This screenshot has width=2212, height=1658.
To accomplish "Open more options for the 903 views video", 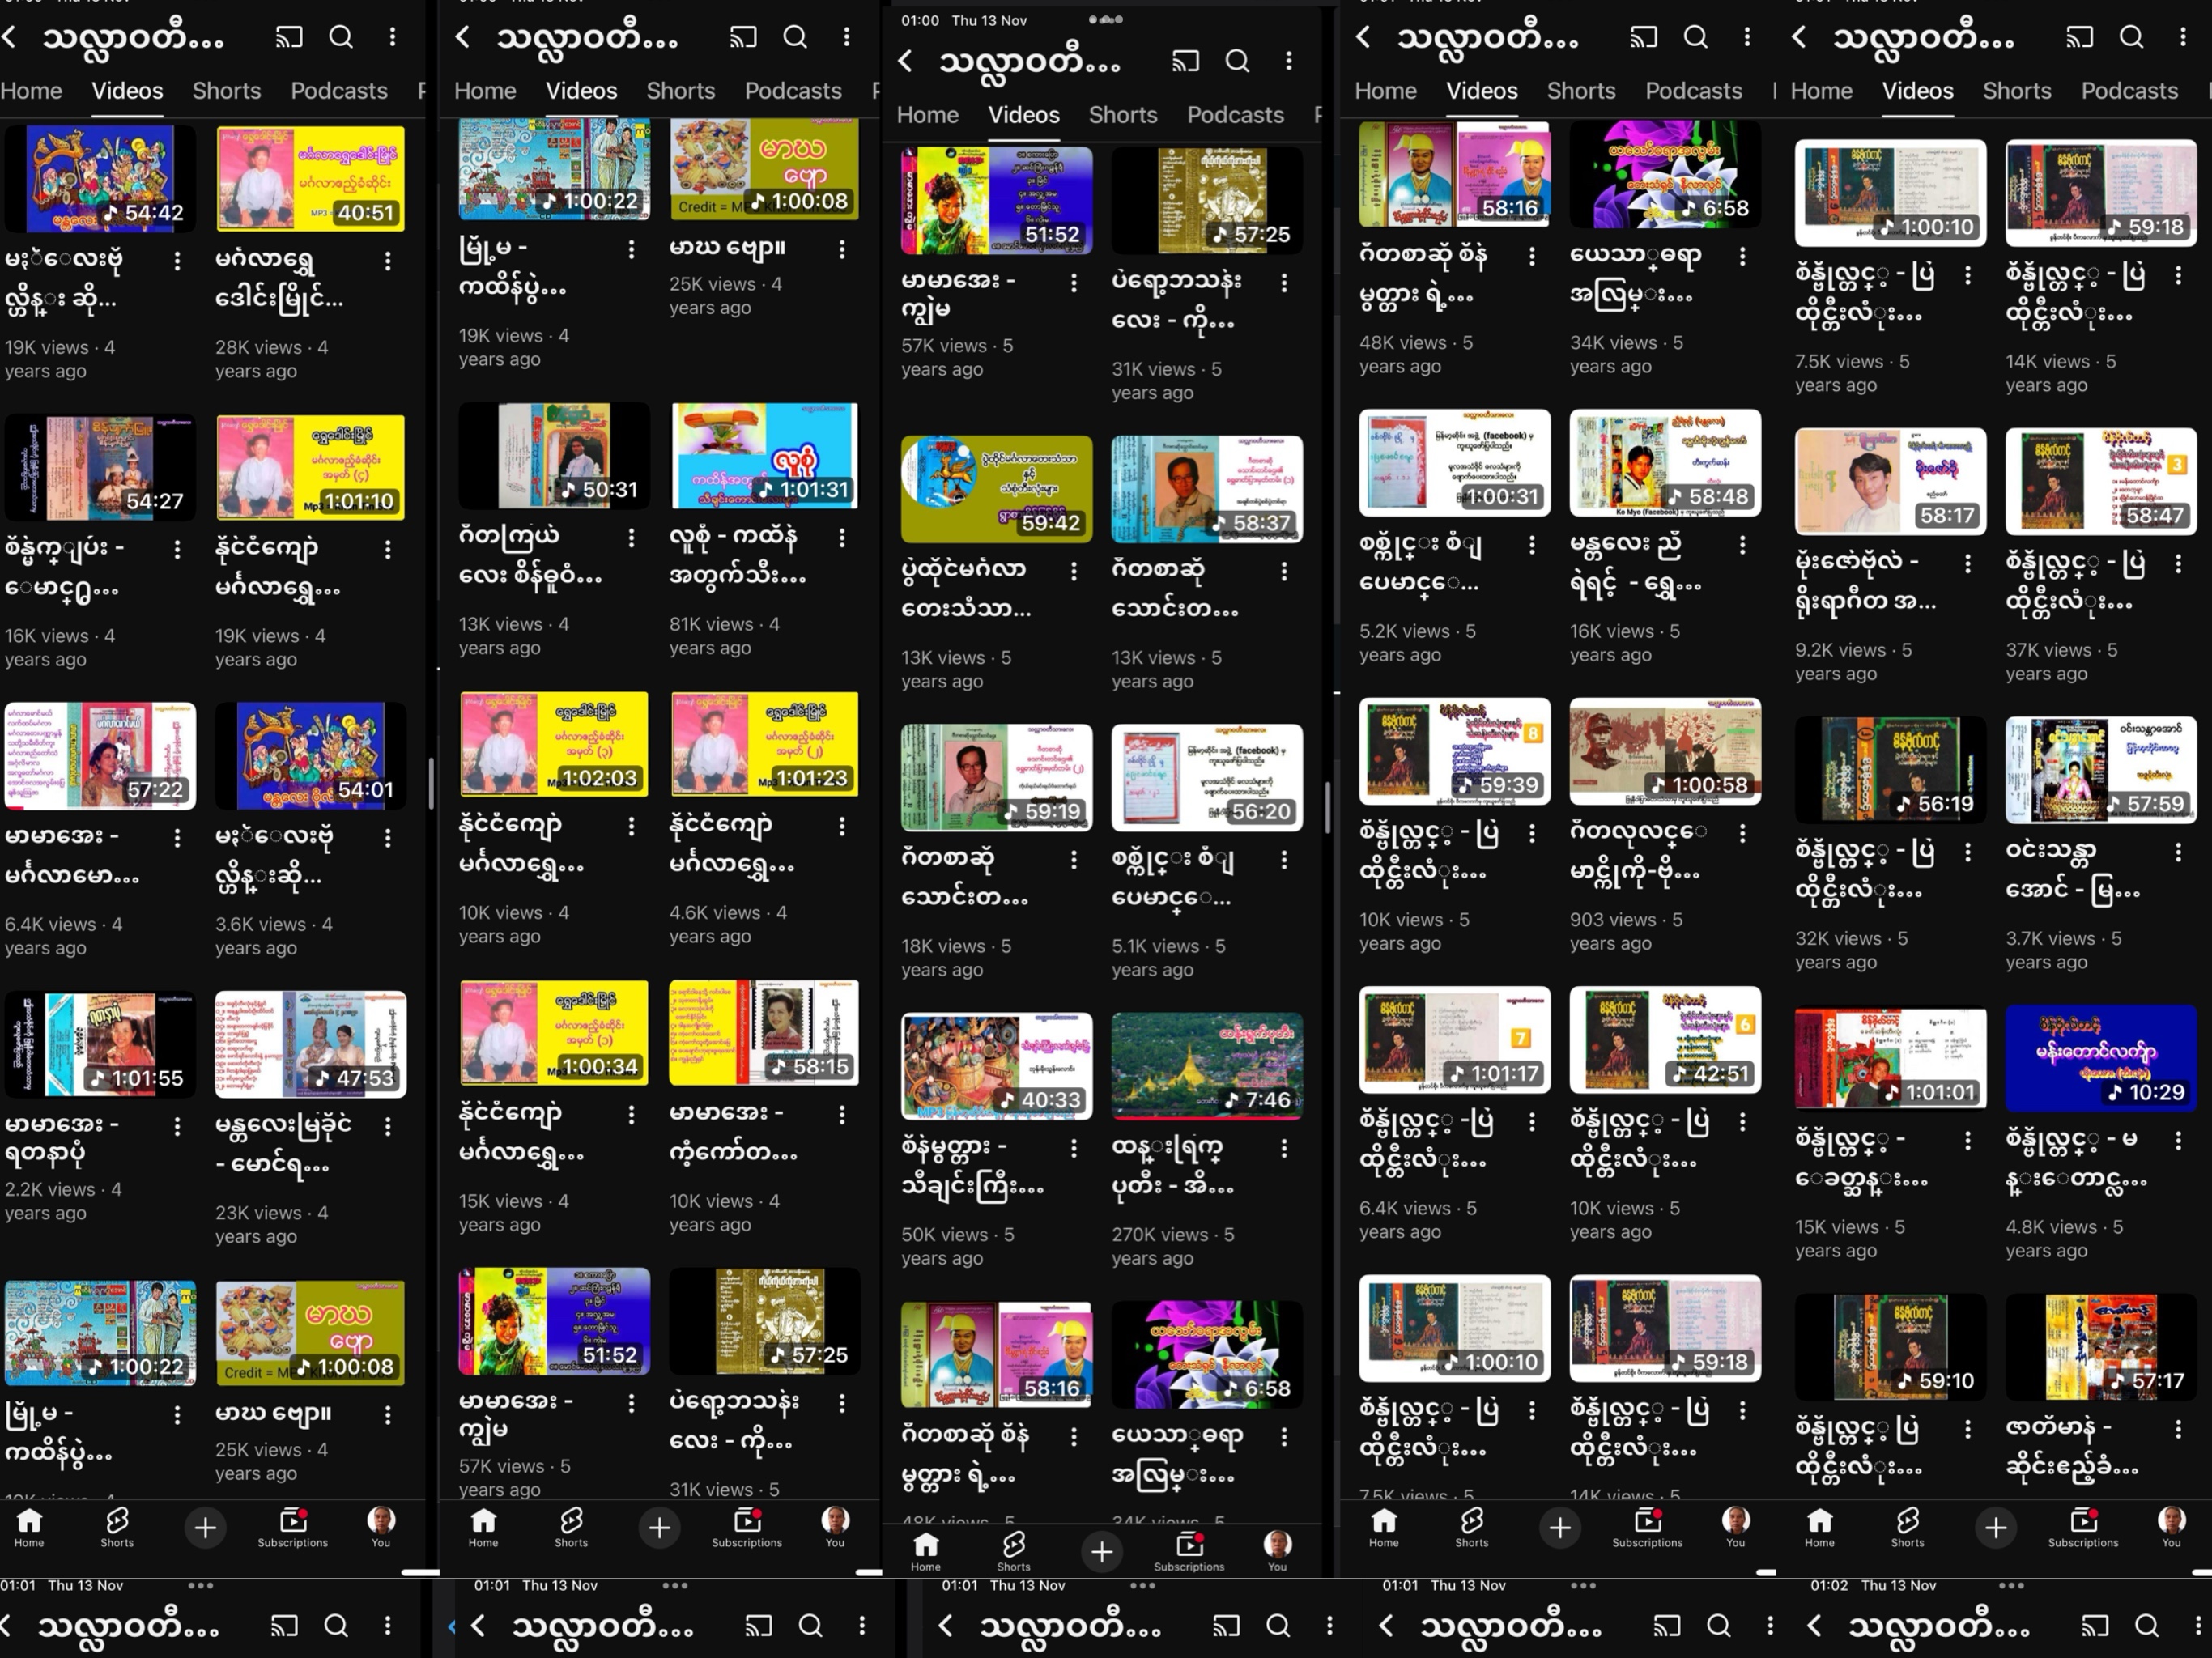I will tap(1742, 833).
